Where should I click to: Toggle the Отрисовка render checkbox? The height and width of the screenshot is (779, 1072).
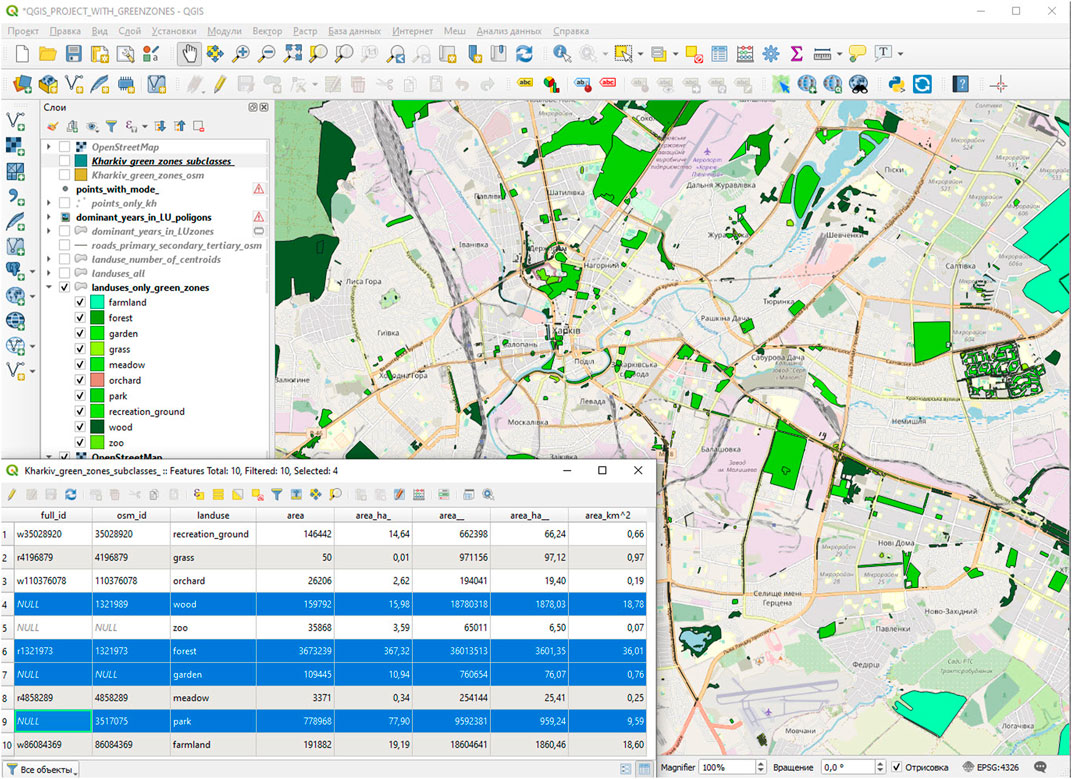(897, 767)
